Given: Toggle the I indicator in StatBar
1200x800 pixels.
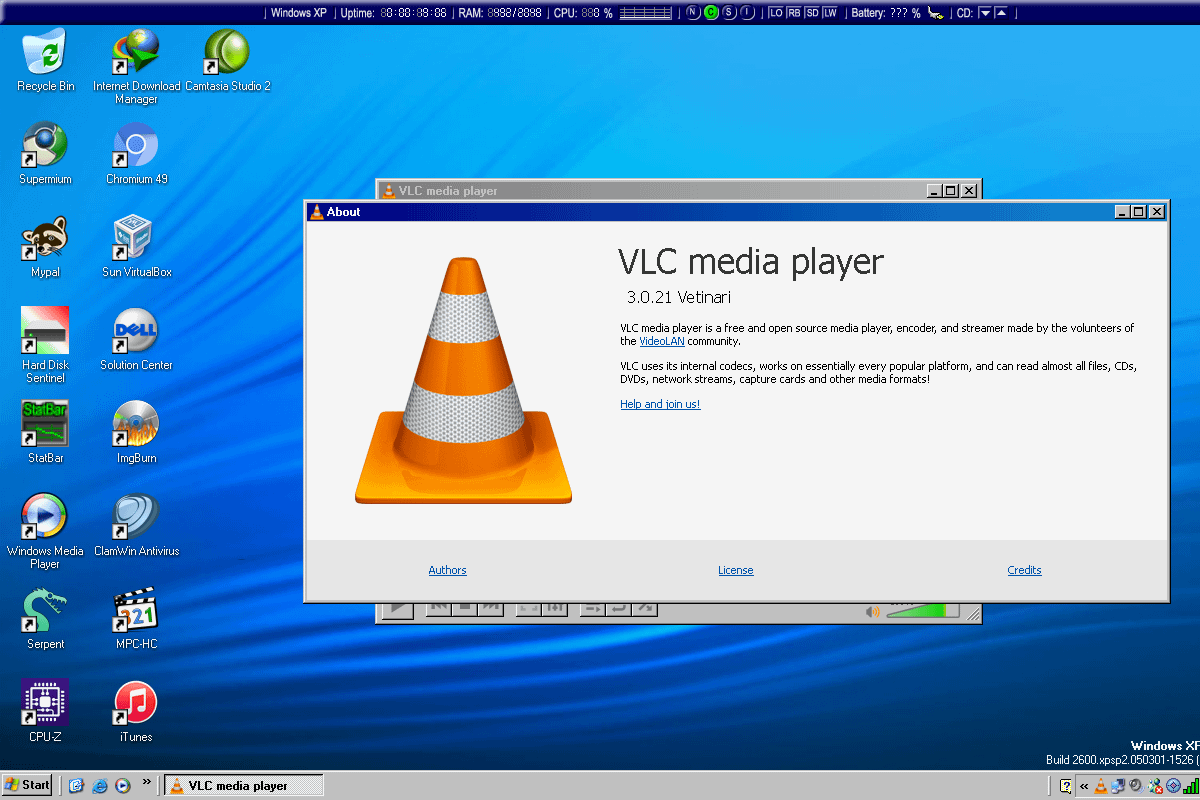Looking at the screenshot, I should click(x=747, y=13).
